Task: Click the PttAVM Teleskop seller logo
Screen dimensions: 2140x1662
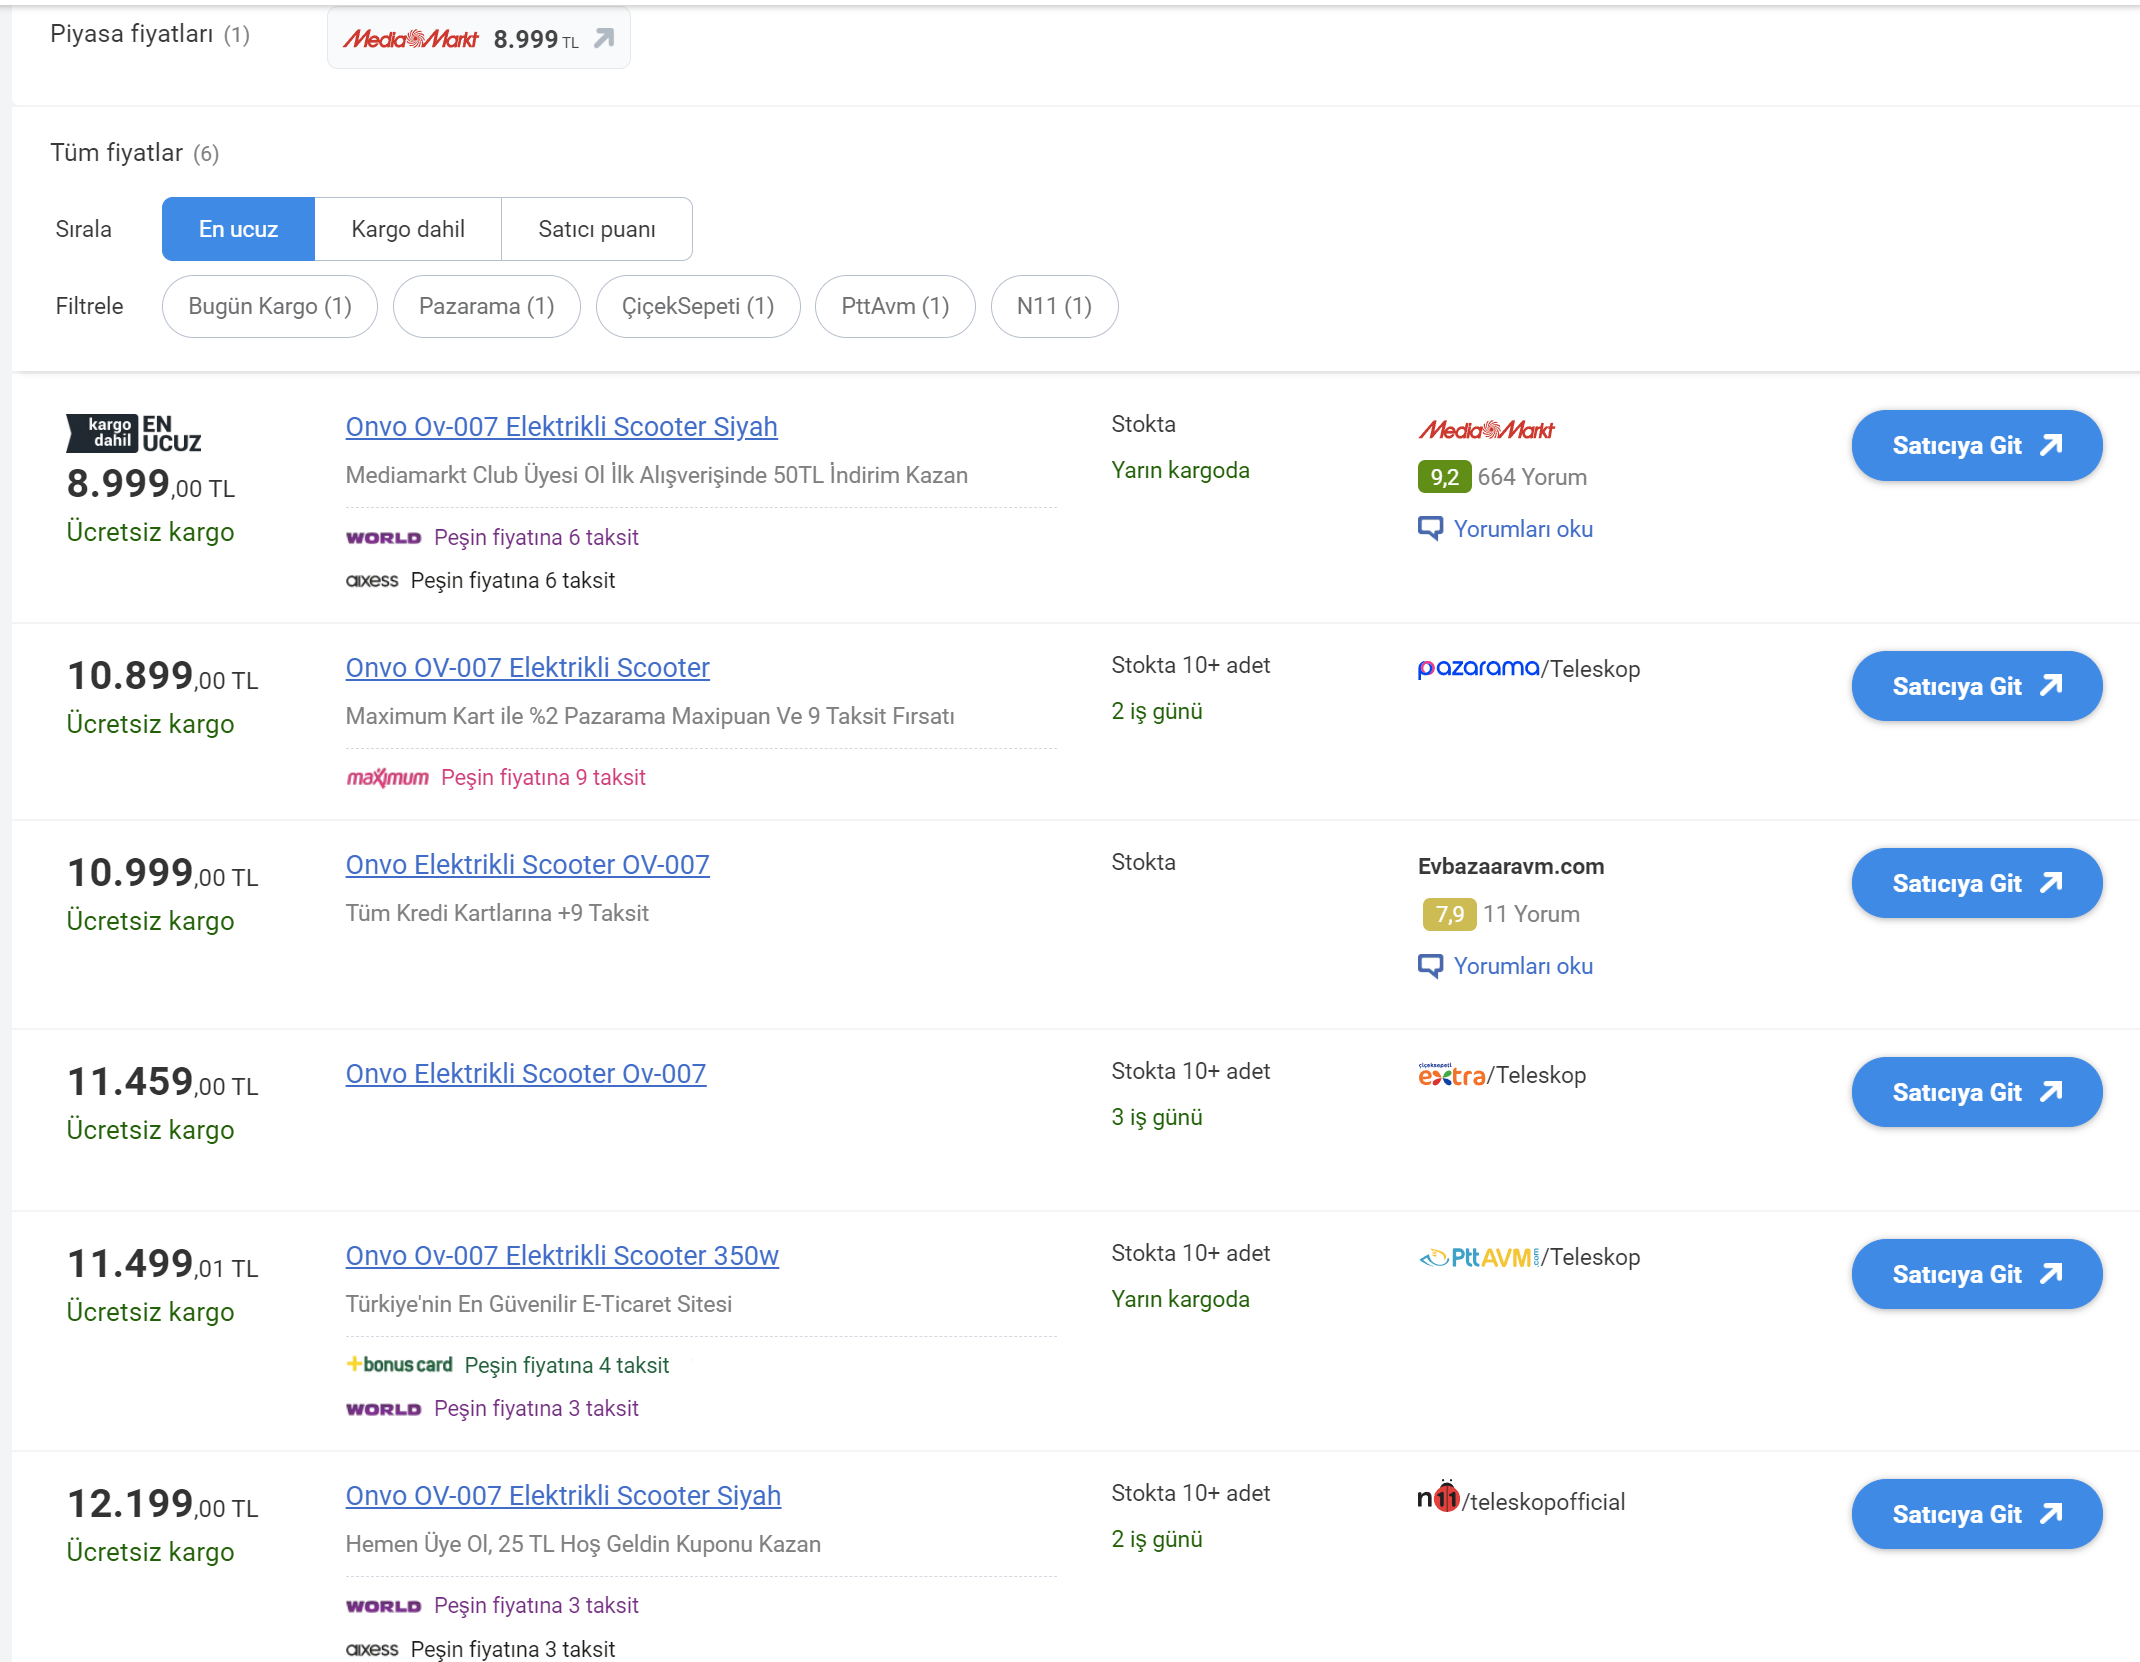Action: (x=1480, y=1257)
